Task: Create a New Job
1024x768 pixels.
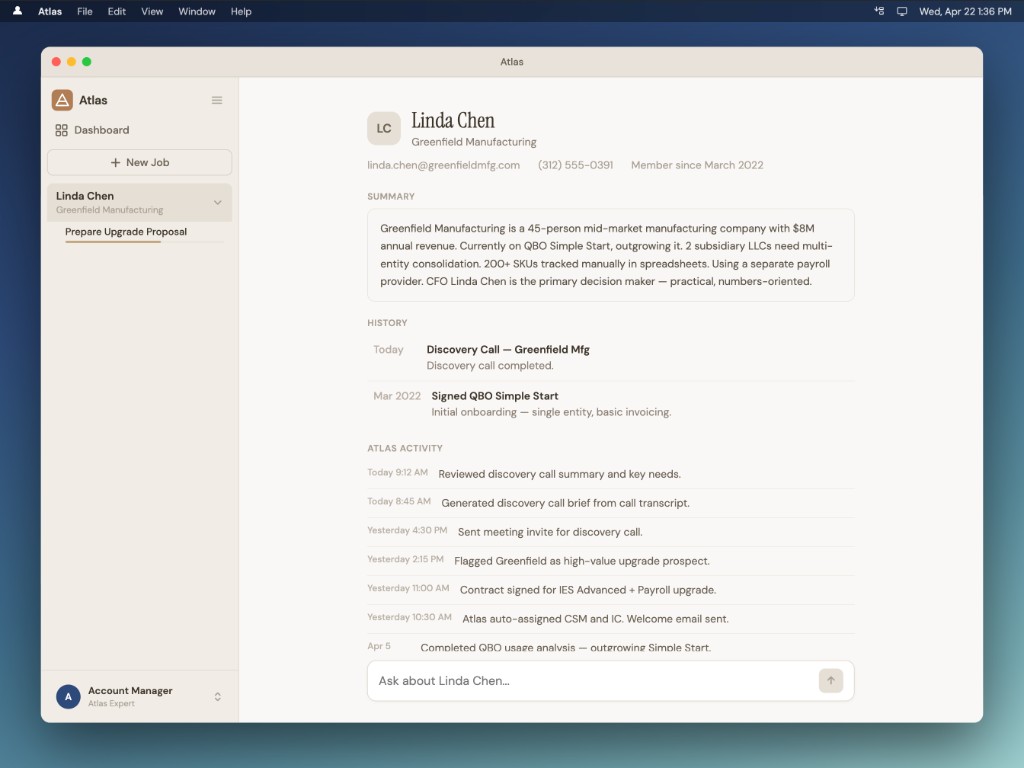Action: (140, 162)
